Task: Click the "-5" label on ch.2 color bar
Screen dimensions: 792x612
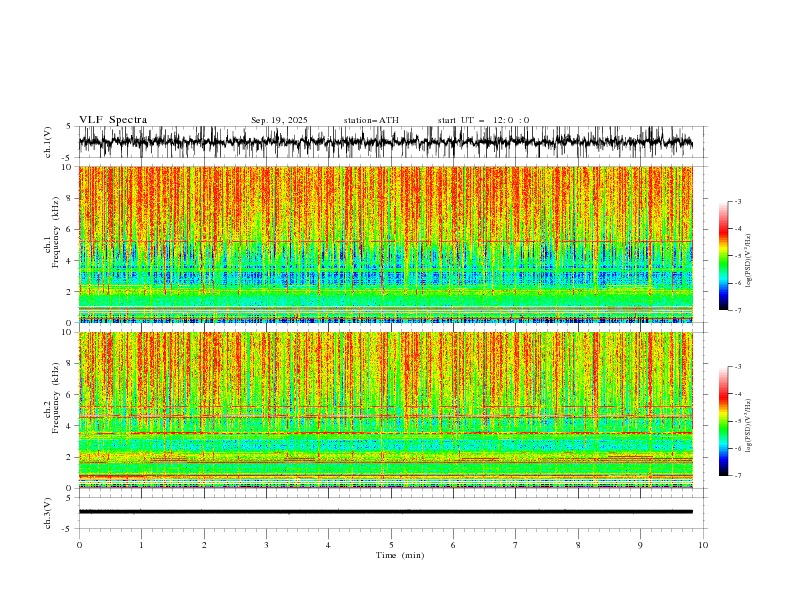Action: [x=737, y=421]
